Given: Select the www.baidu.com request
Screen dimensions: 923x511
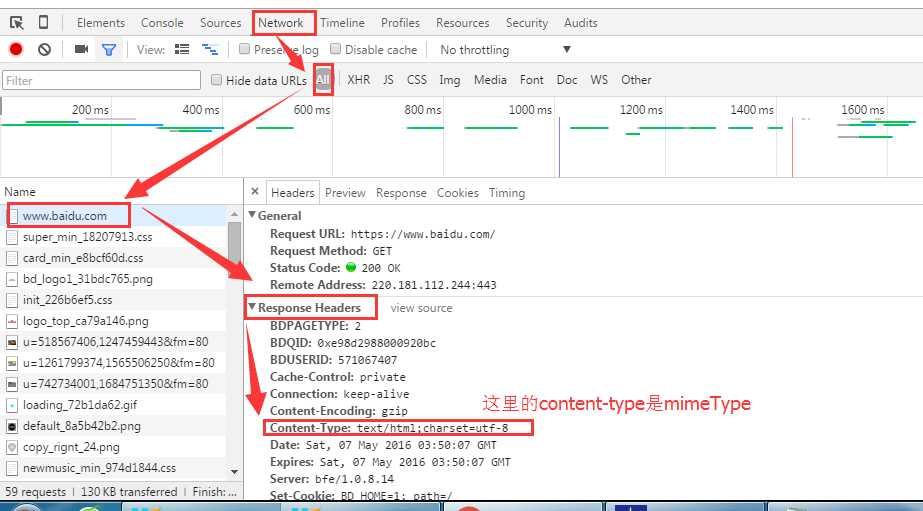Looking at the screenshot, I should point(113,215).
